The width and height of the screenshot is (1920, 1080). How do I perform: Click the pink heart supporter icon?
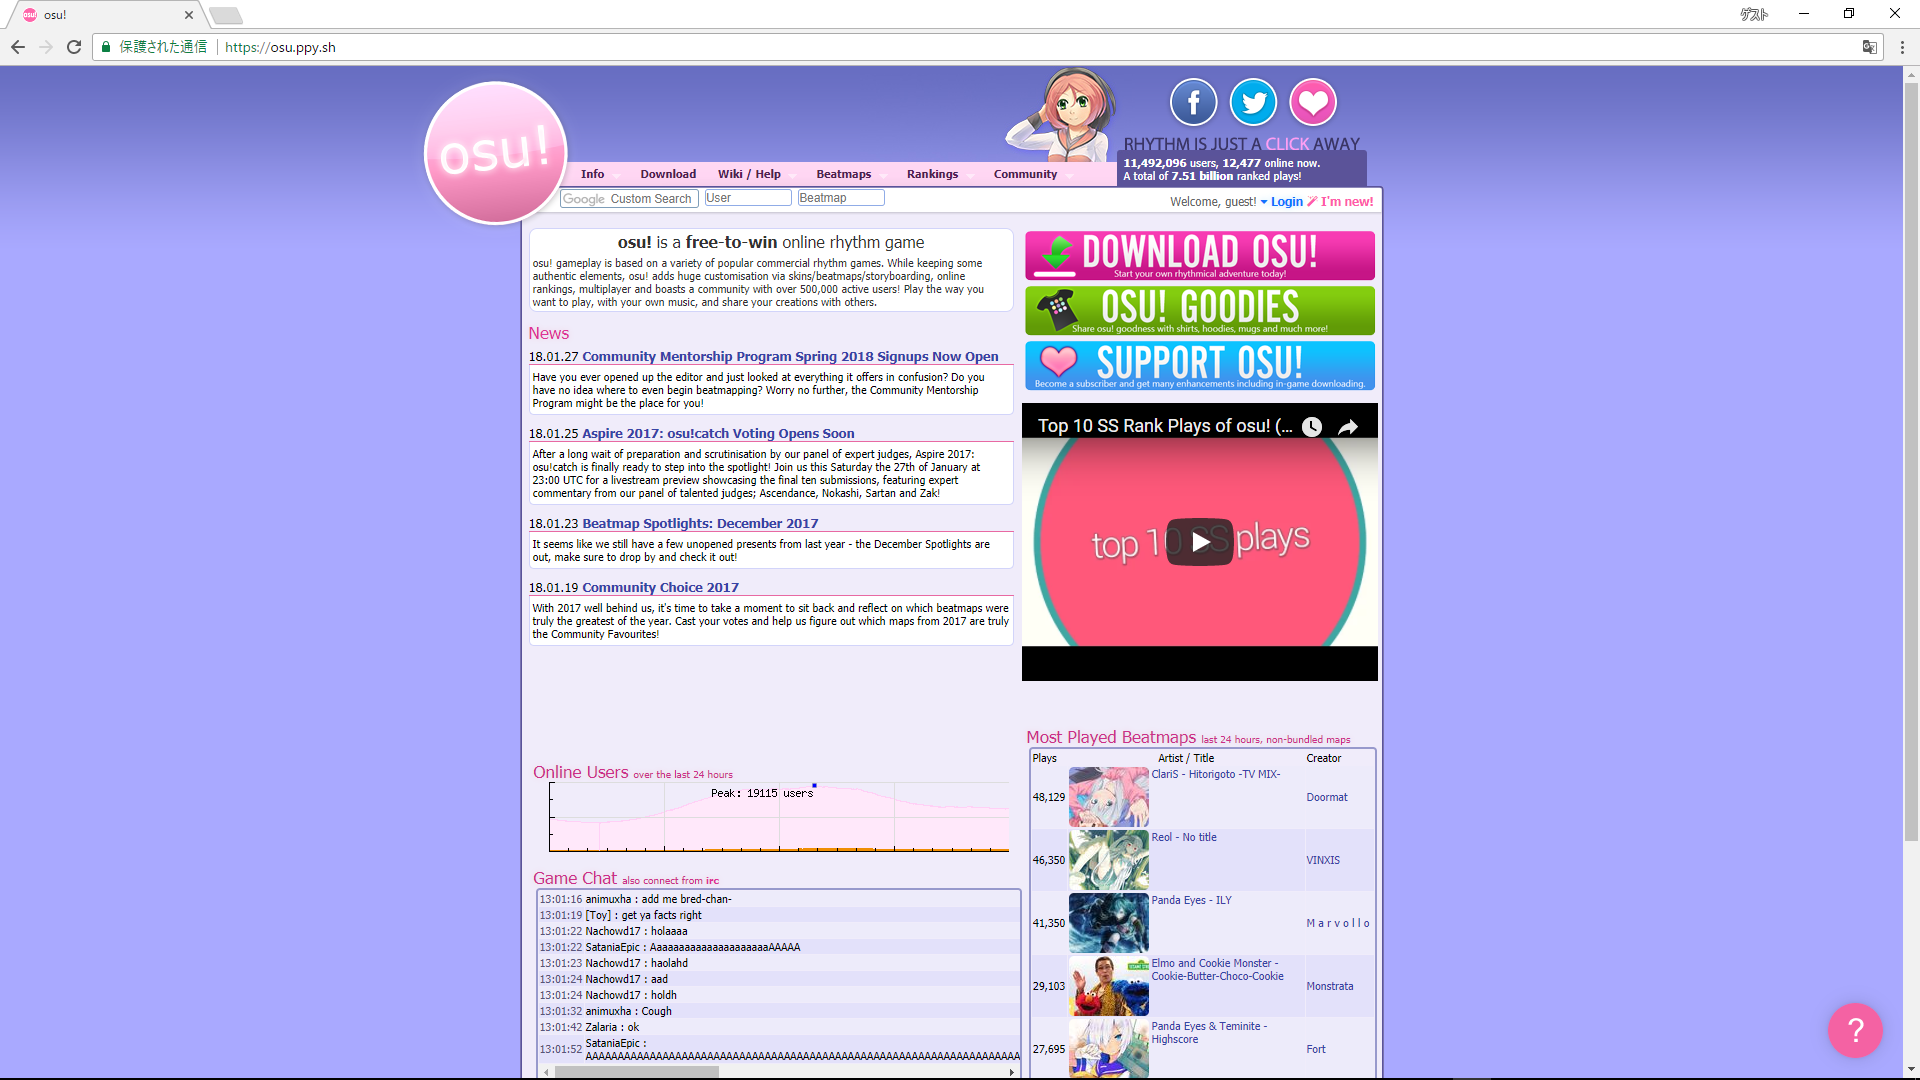[x=1313, y=102]
